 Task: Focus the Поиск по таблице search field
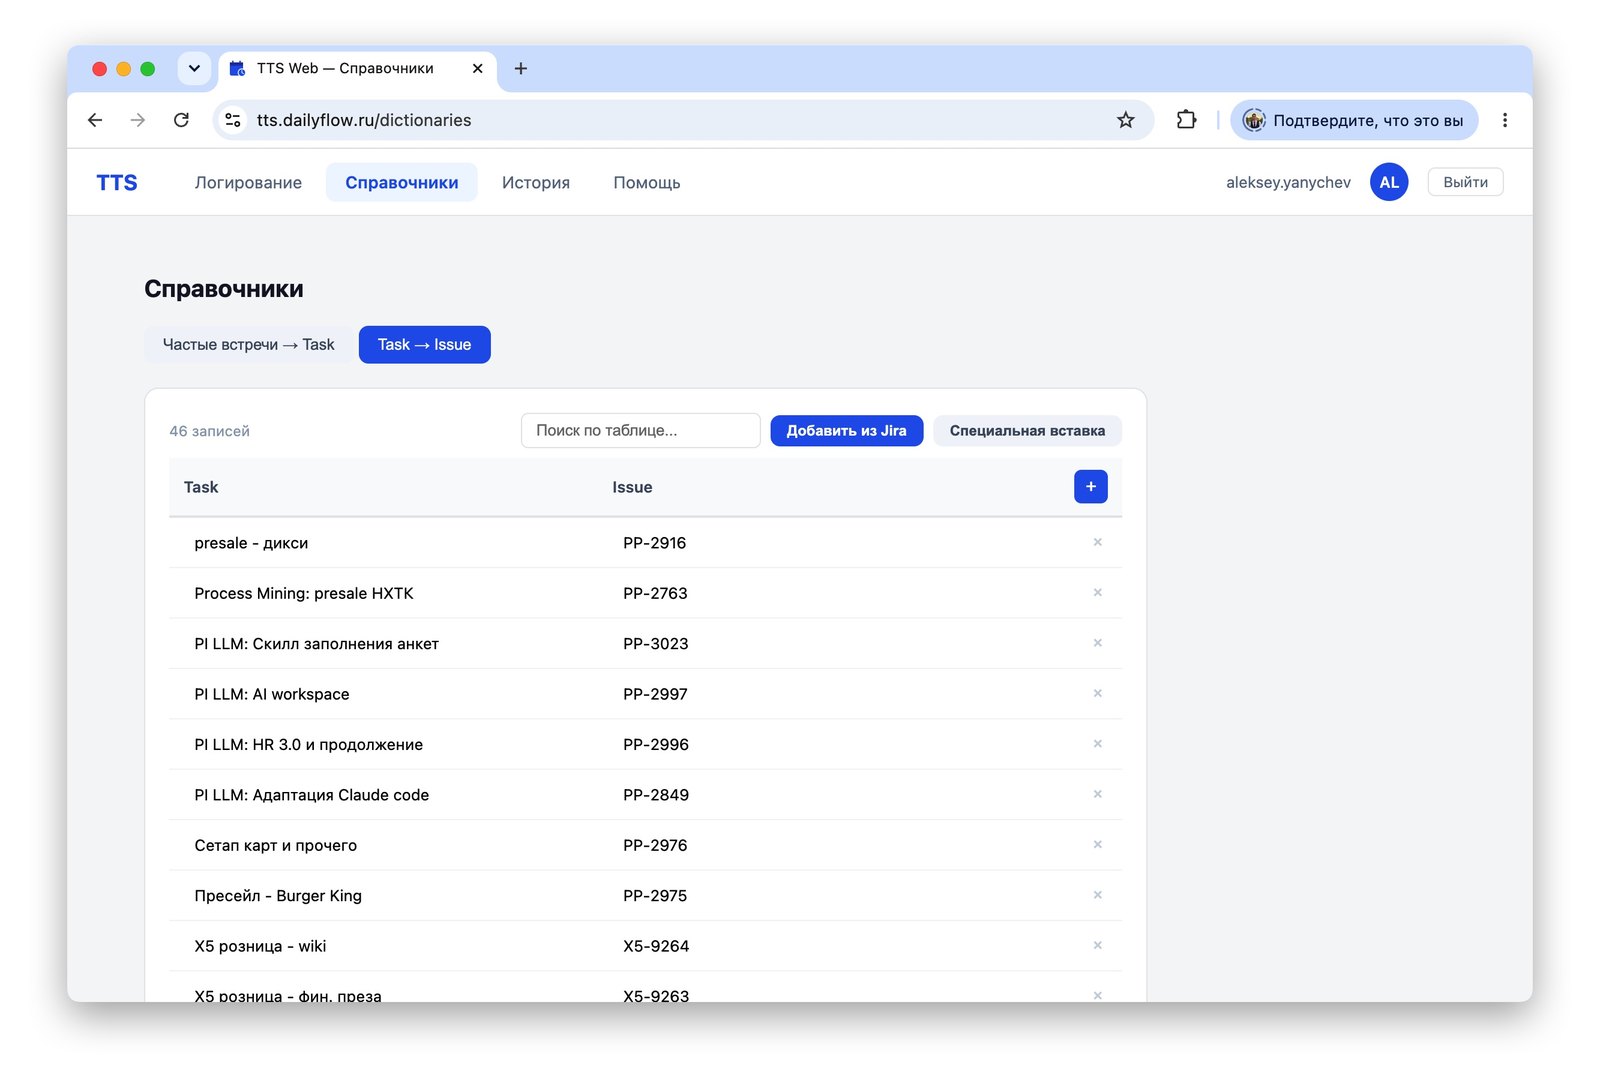click(641, 431)
